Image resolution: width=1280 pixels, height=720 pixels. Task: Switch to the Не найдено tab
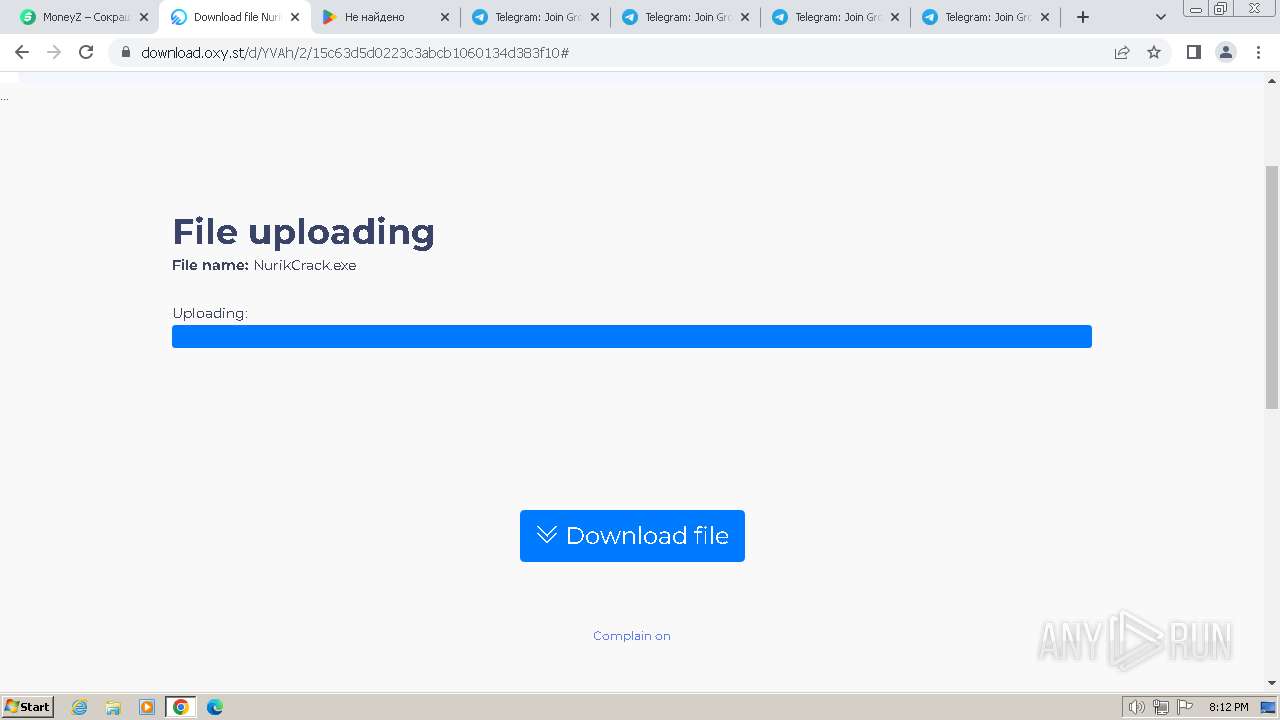click(x=385, y=17)
